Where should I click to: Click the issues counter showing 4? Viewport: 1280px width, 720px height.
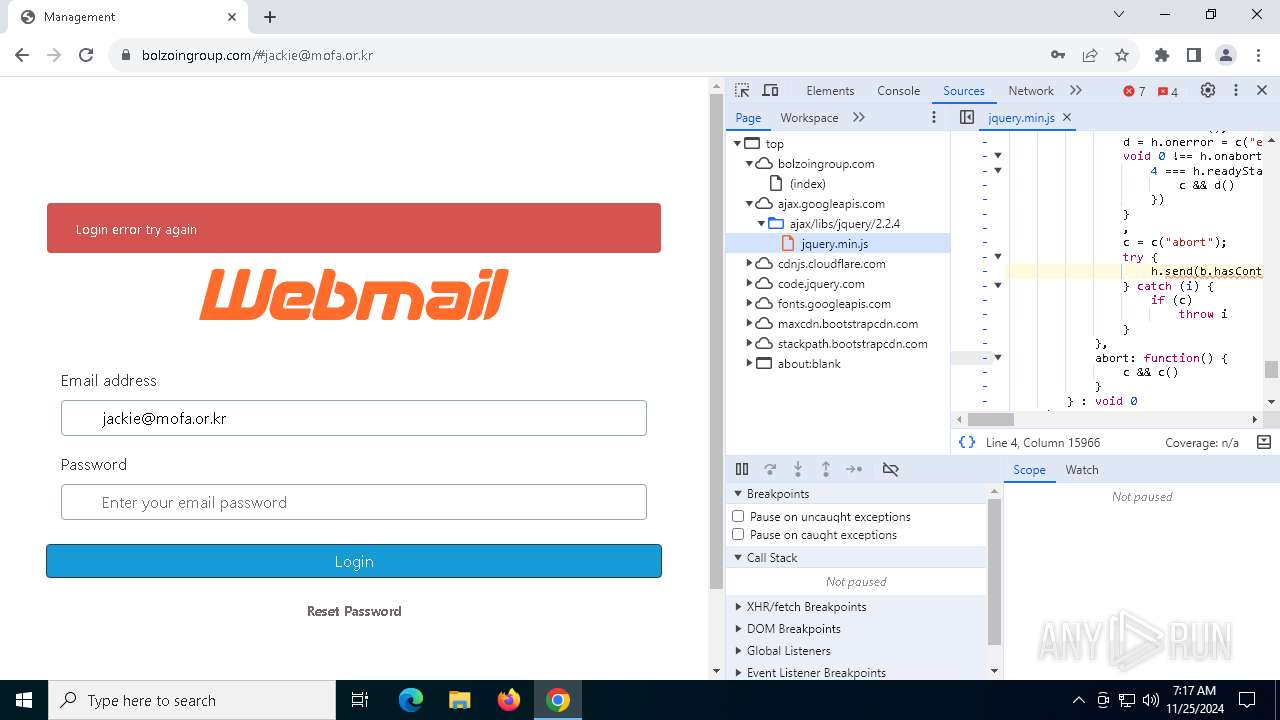pos(1167,91)
